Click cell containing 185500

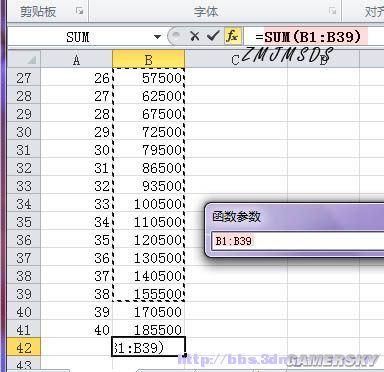(x=149, y=330)
